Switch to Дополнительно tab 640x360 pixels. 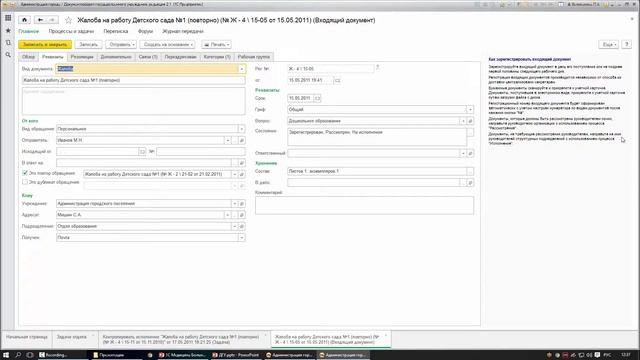coord(116,57)
